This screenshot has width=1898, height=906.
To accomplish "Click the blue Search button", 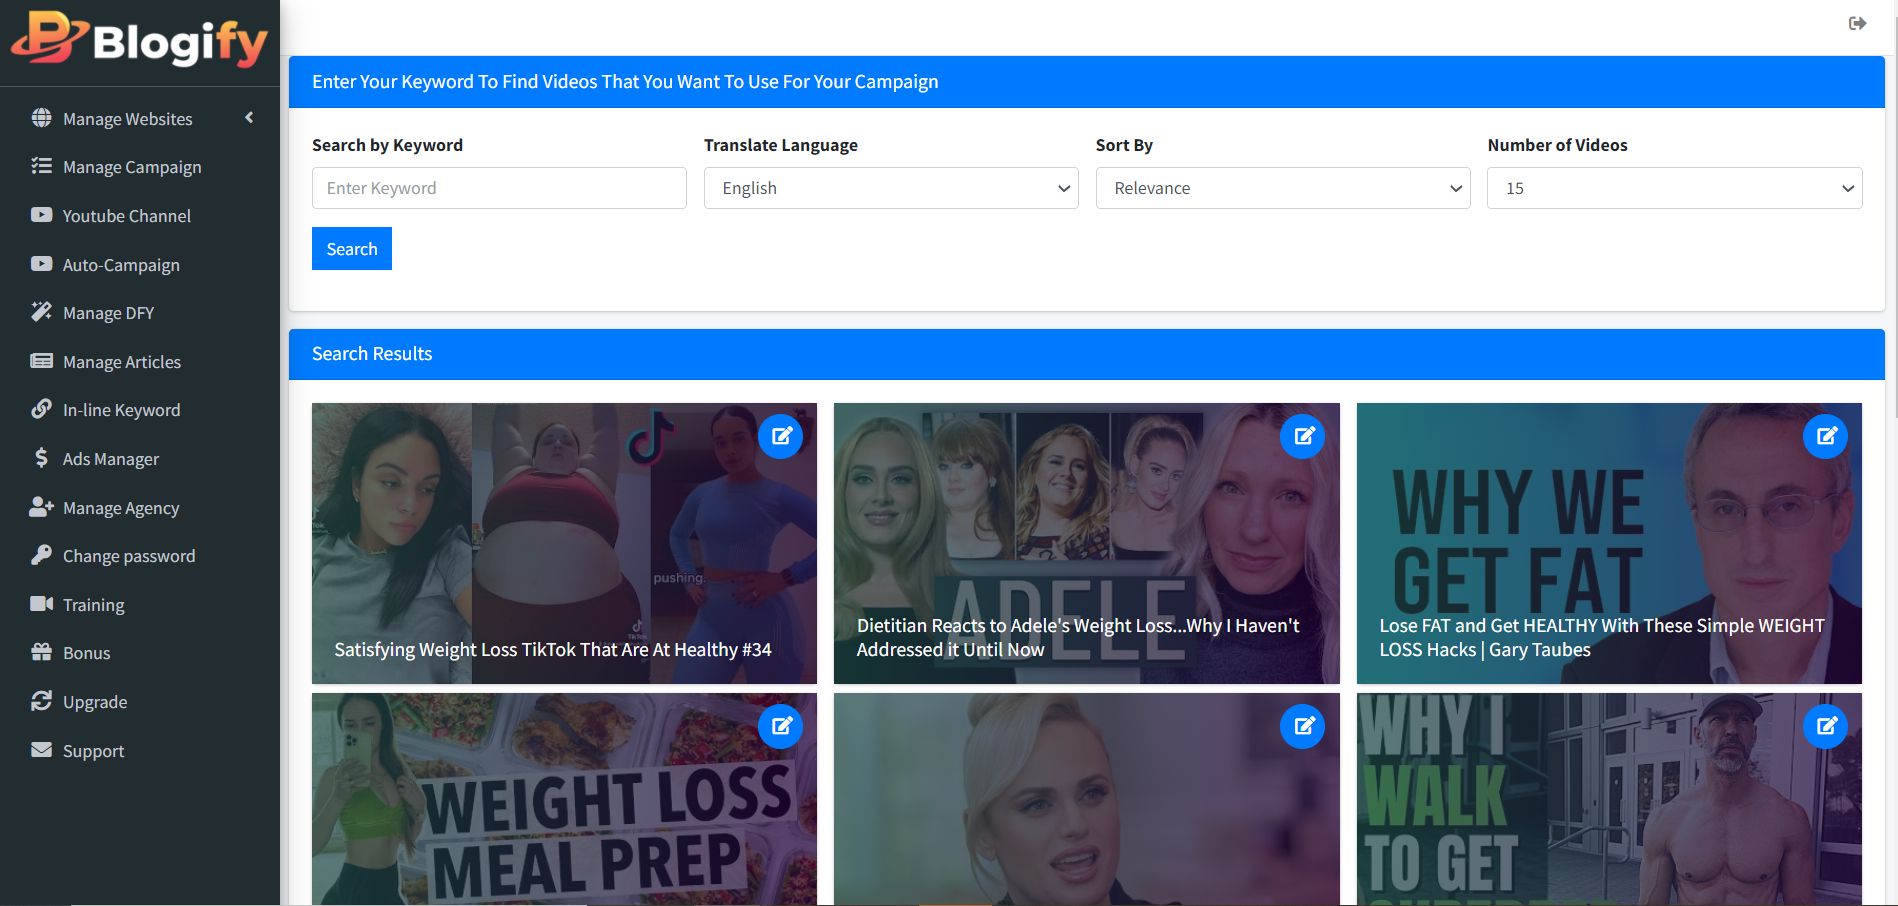I will pos(352,249).
